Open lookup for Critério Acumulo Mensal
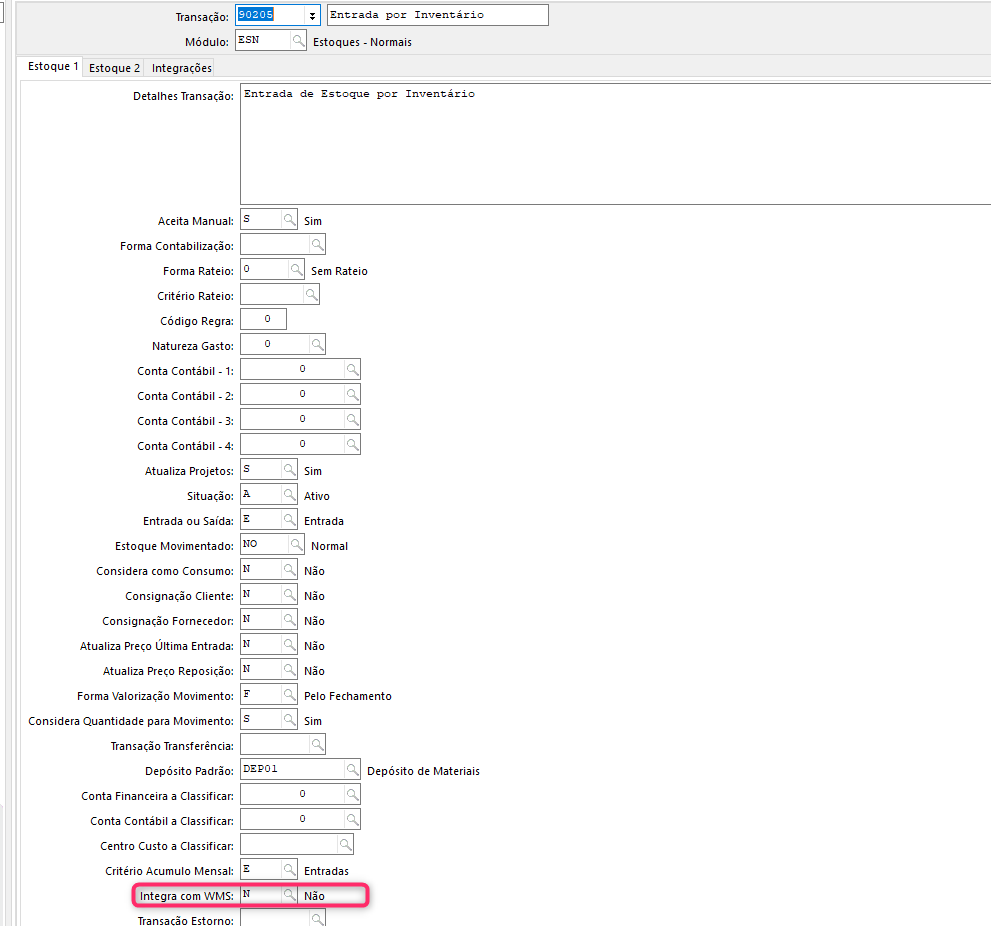Viewport: 991px width, 926px height. click(x=289, y=868)
